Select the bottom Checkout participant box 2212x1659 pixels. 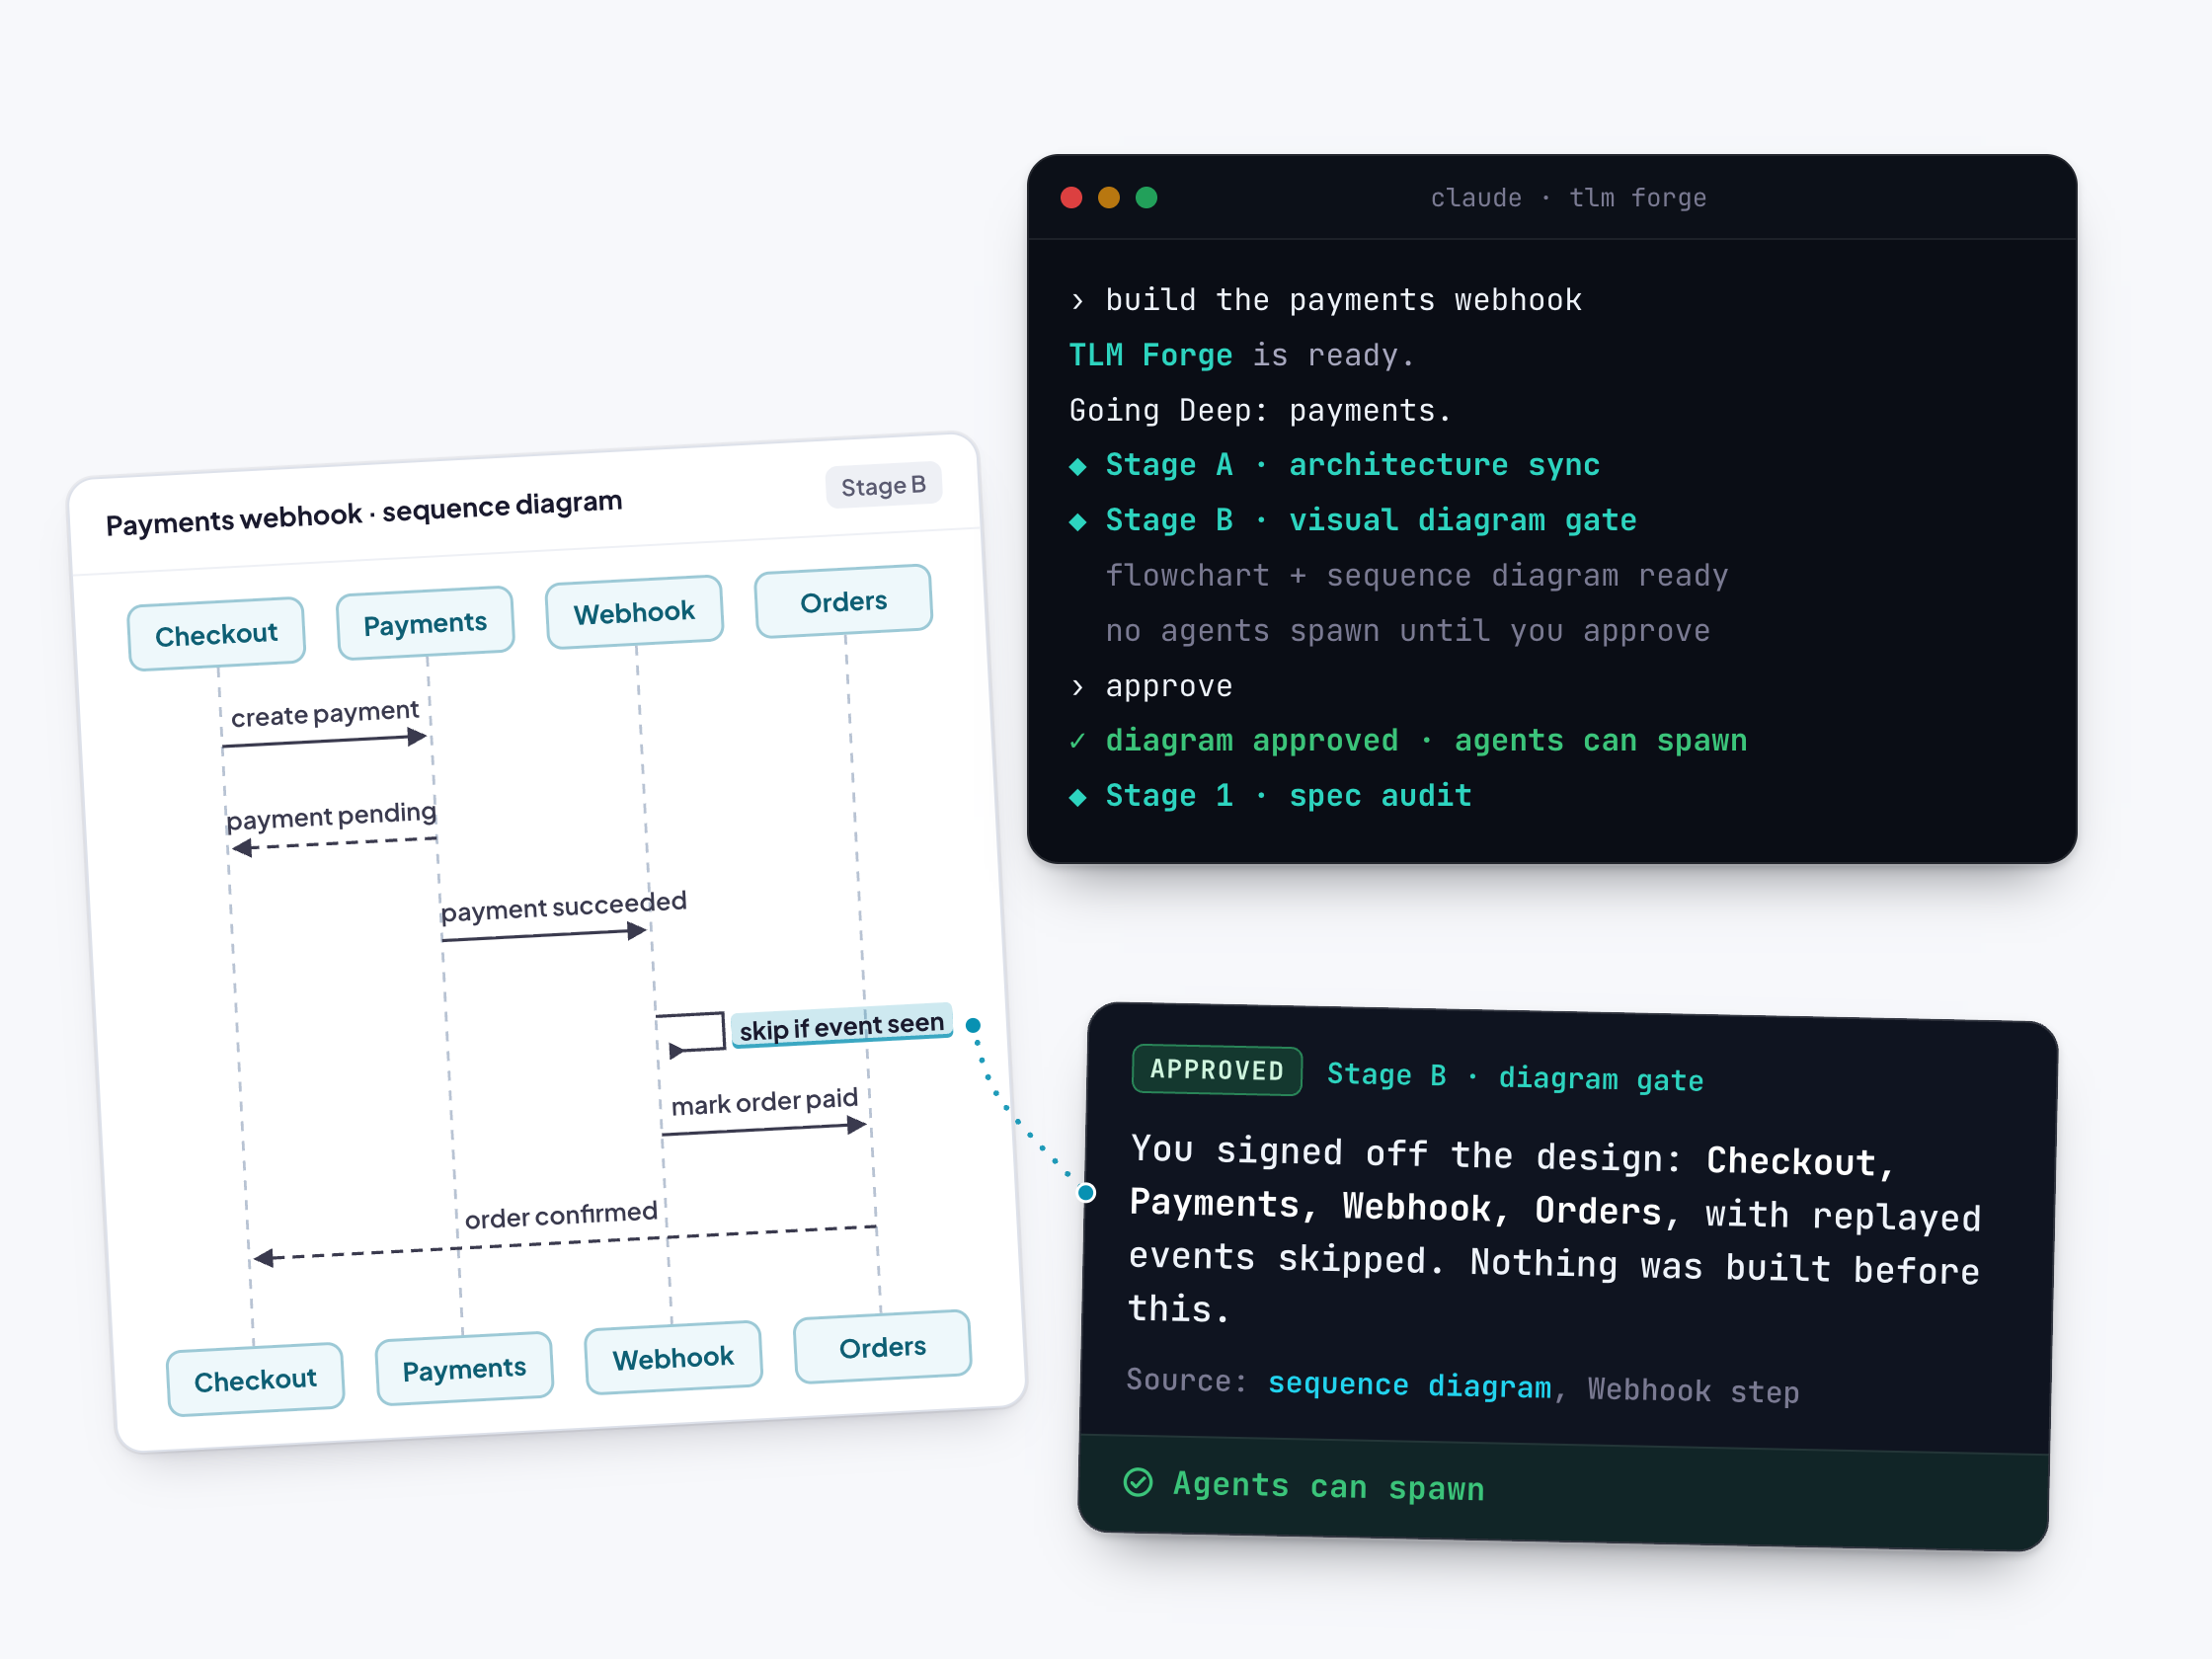coord(255,1380)
